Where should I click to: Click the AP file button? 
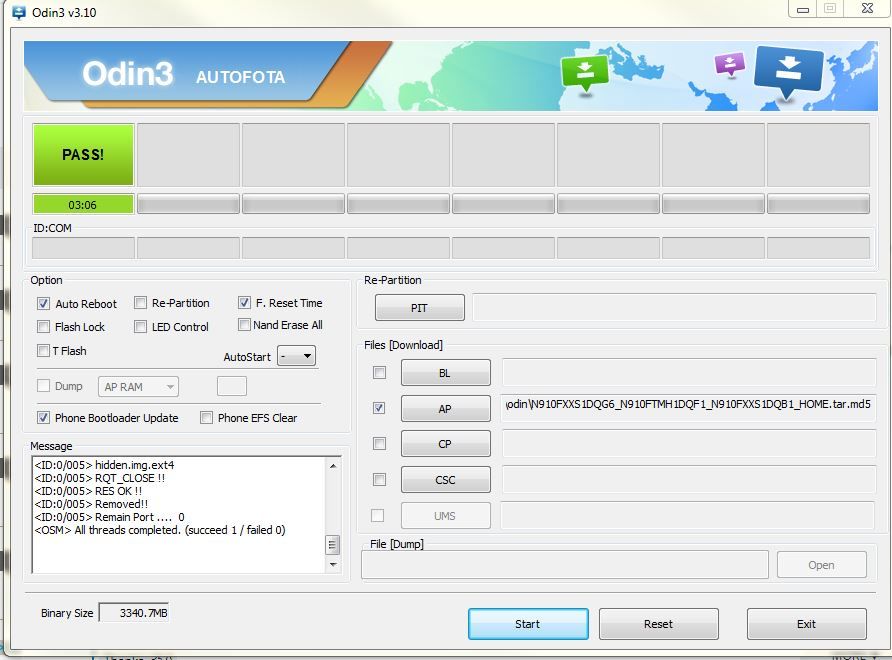tap(445, 409)
